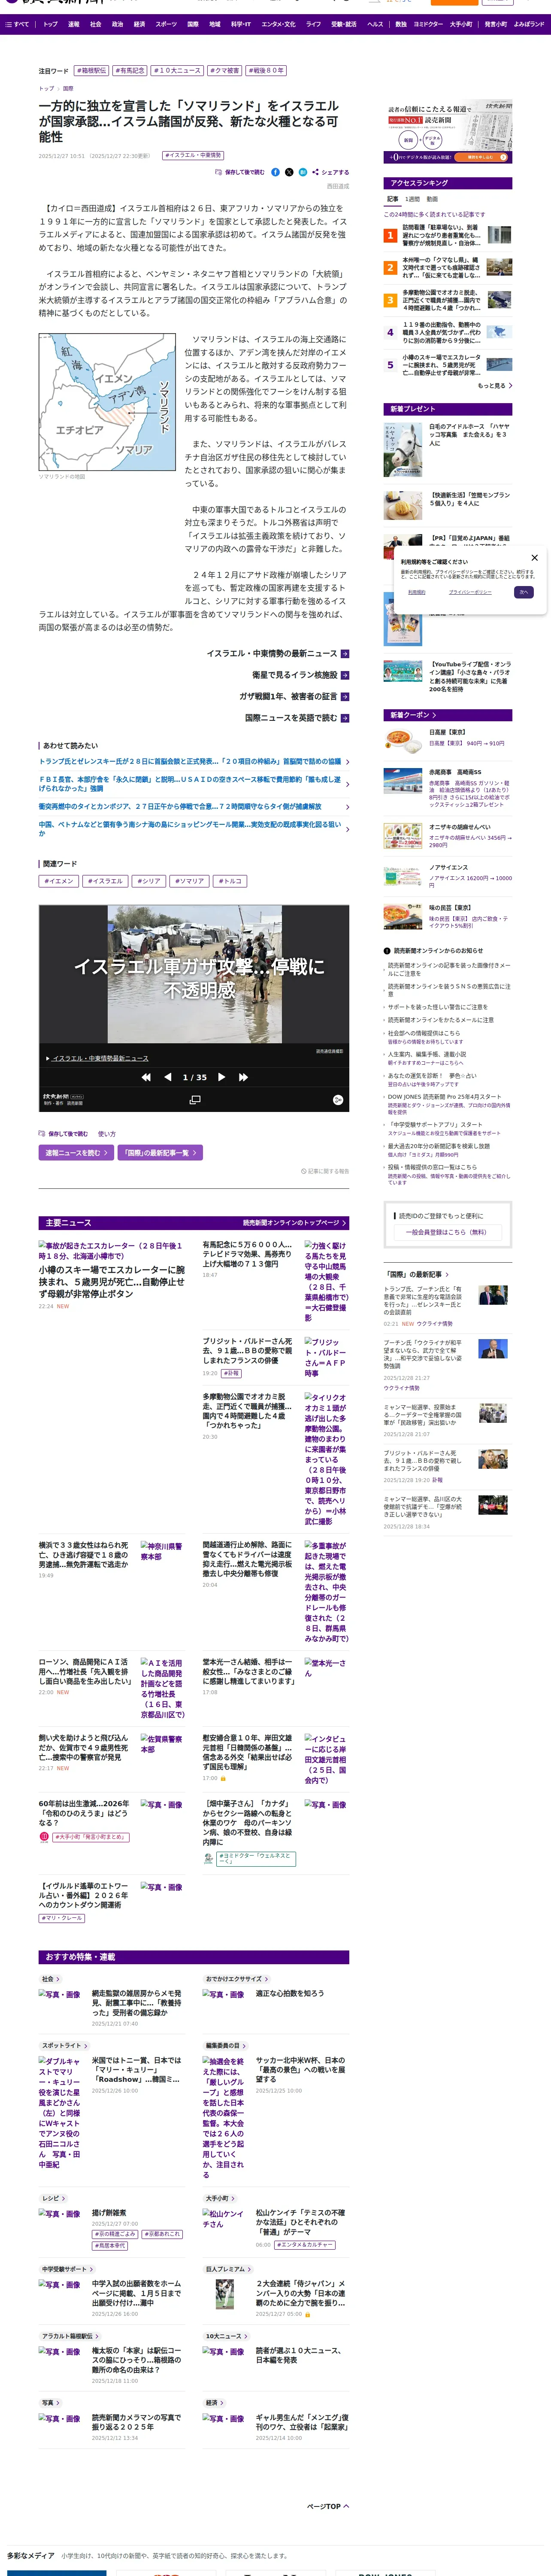Click the 使い方 link below slideshow
The image size is (551, 2576).
point(107,1134)
